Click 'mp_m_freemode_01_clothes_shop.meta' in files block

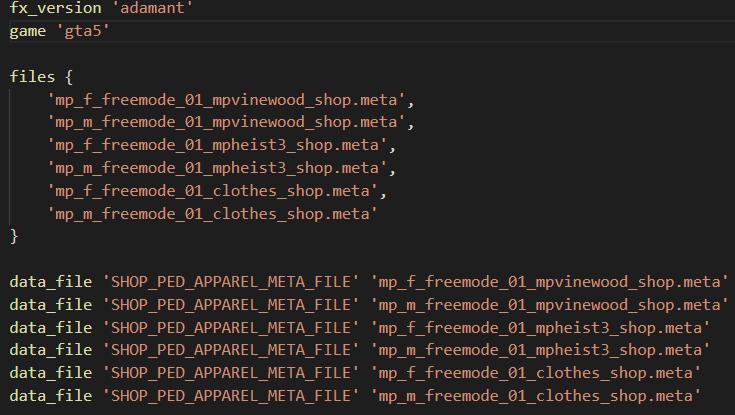pyautogui.click(x=212, y=214)
